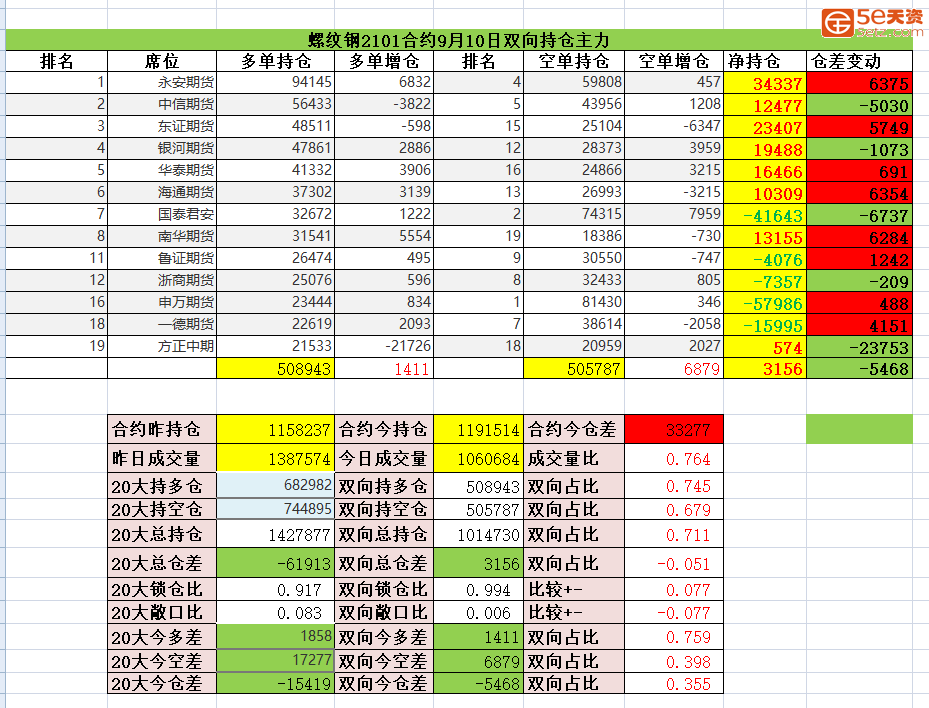Select the 20大今多差 label cell
The width and height of the screenshot is (929, 708).
pyautogui.click(x=162, y=636)
